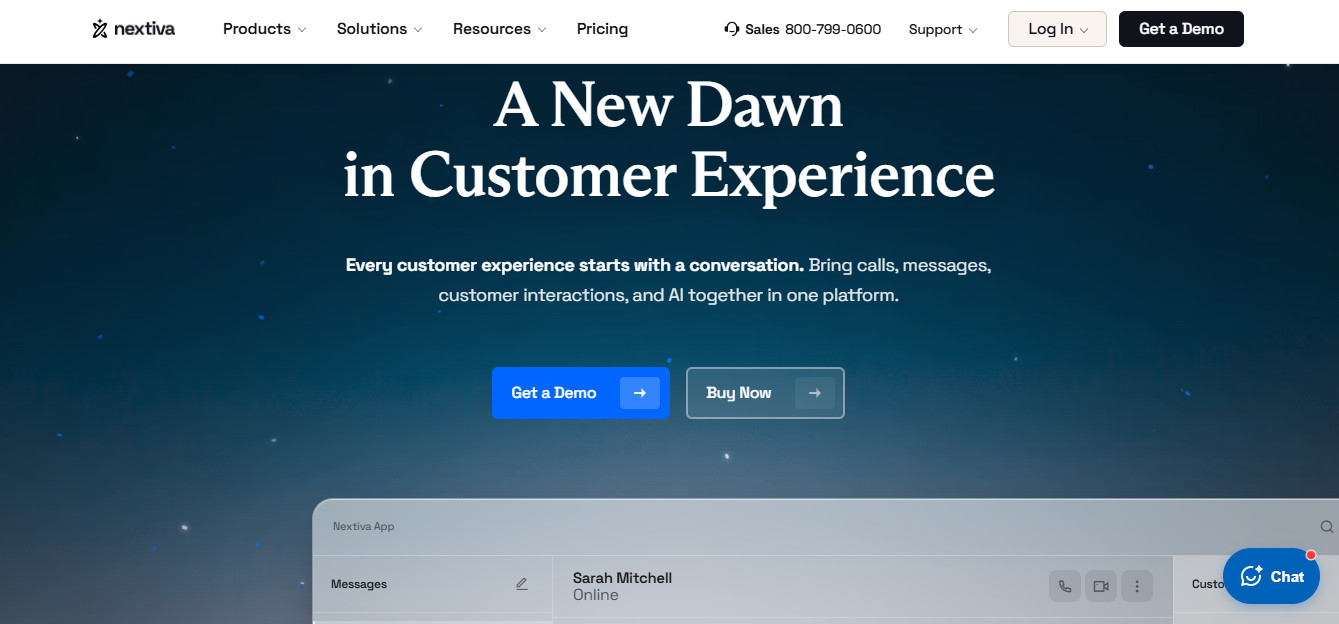Start a phone call with Sarah Mitchell
The image size is (1339, 624).
pyautogui.click(x=1065, y=586)
